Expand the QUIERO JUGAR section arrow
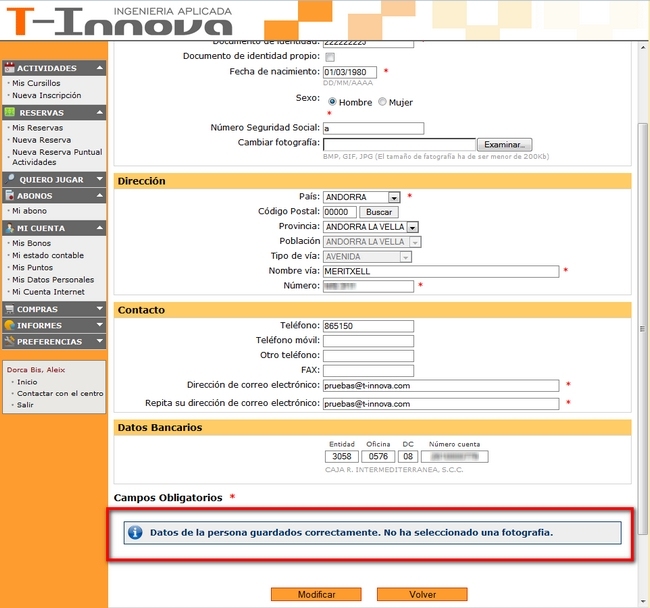The height and width of the screenshot is (608, 650). pos(100,179)
